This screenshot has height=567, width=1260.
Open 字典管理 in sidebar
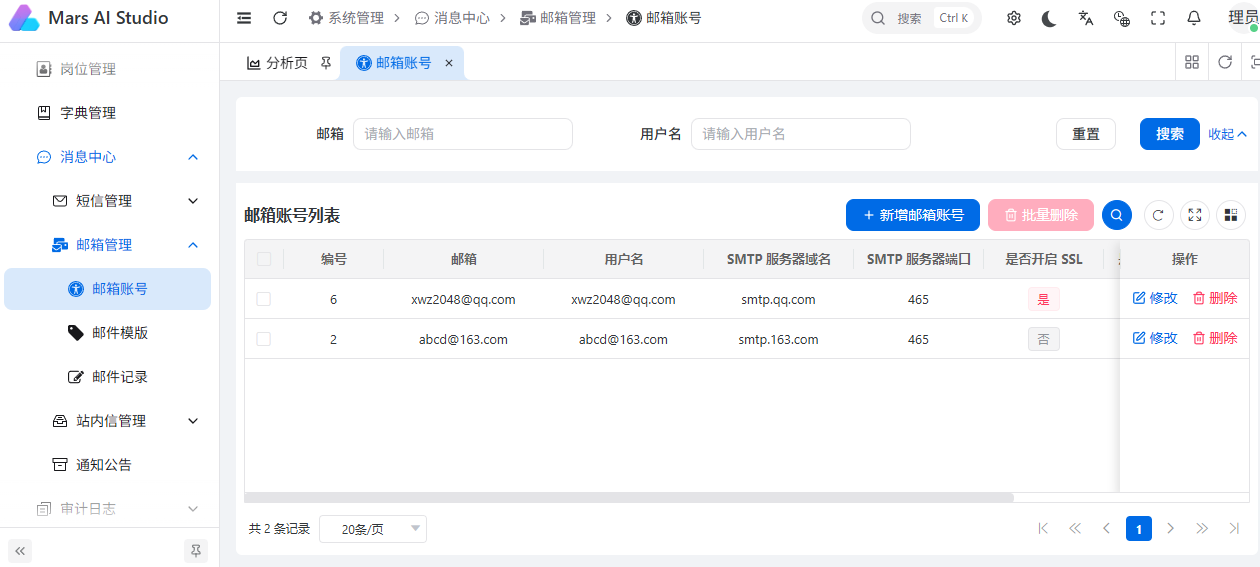110,113
